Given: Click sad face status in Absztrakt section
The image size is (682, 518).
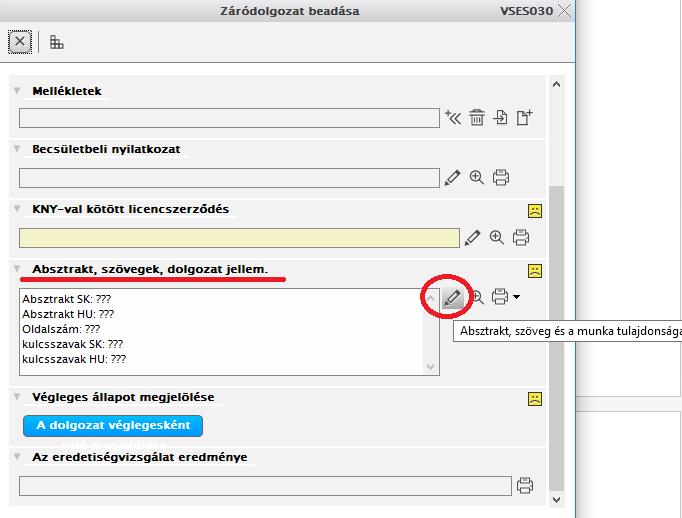Looking at the screenshot, I should (x=535, y=271).
